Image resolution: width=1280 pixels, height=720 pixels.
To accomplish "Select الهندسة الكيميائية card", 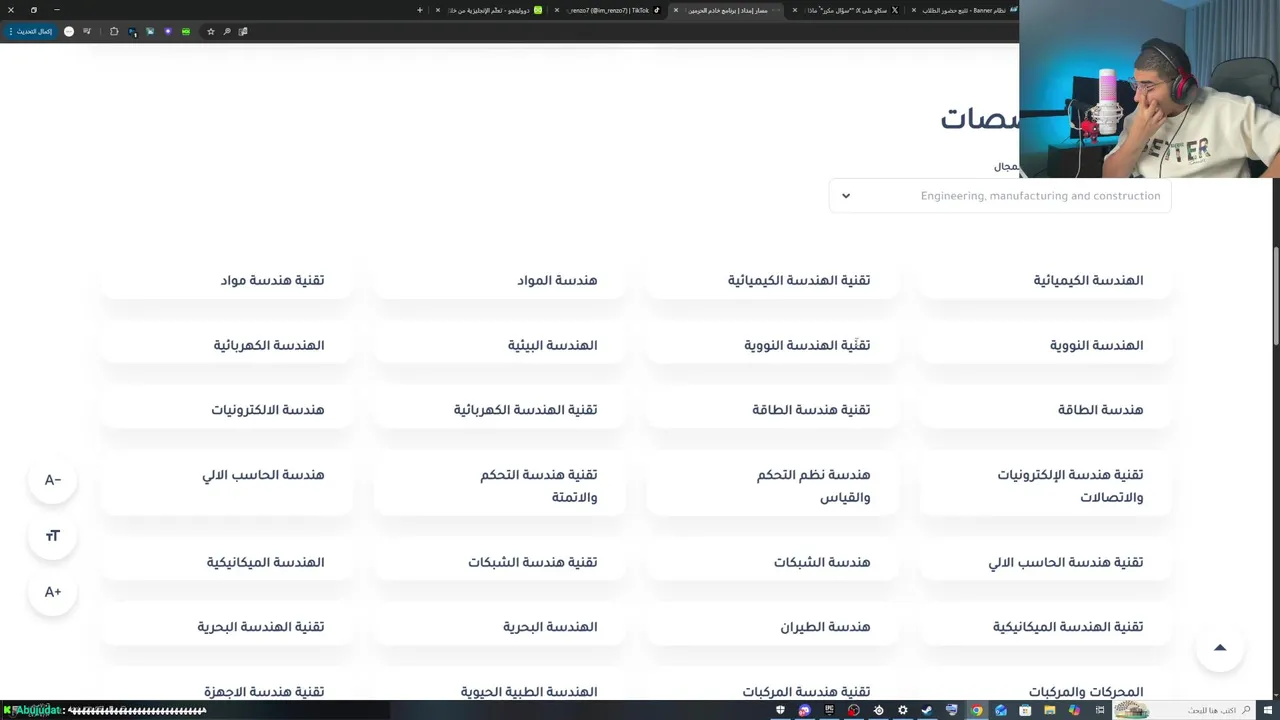I will tap(1045, 280).
